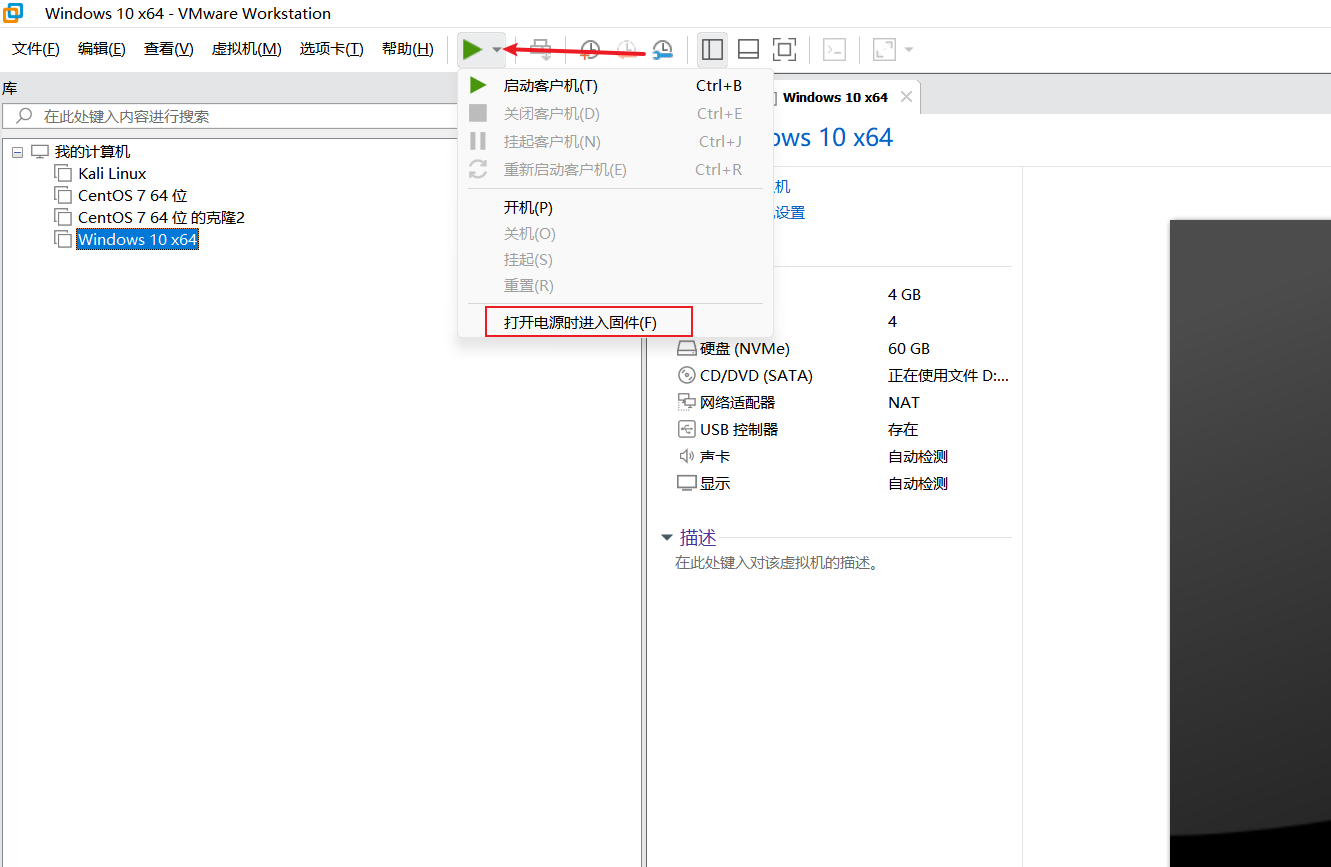Select Kali Linux in the library
Viewport: 1331px width, 867px height.
112,174
